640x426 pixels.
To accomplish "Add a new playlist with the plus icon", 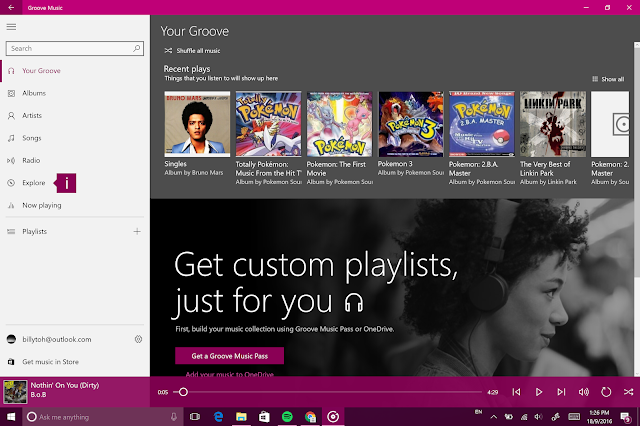I will [137, 231].
